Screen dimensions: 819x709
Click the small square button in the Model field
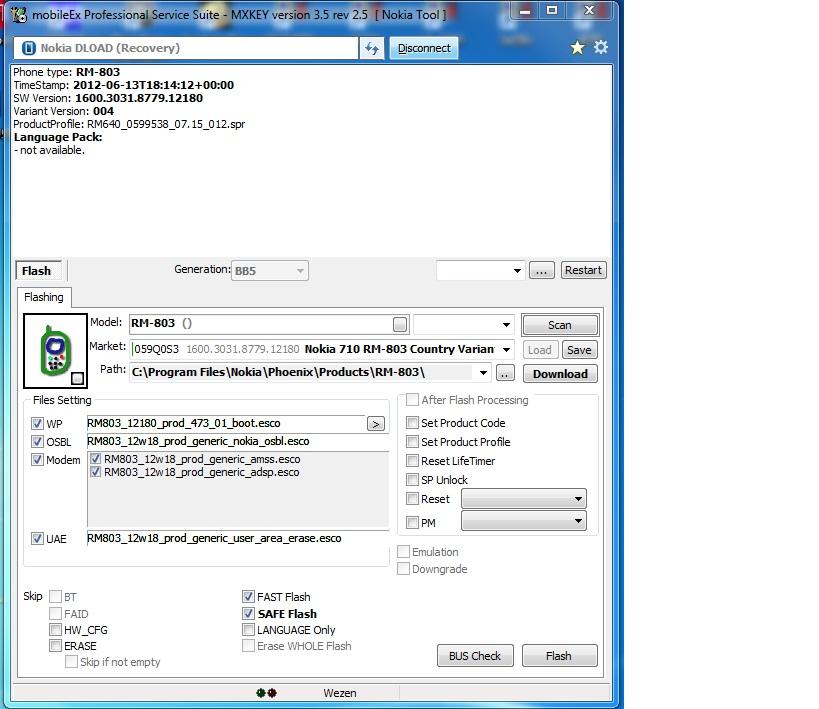400,324
